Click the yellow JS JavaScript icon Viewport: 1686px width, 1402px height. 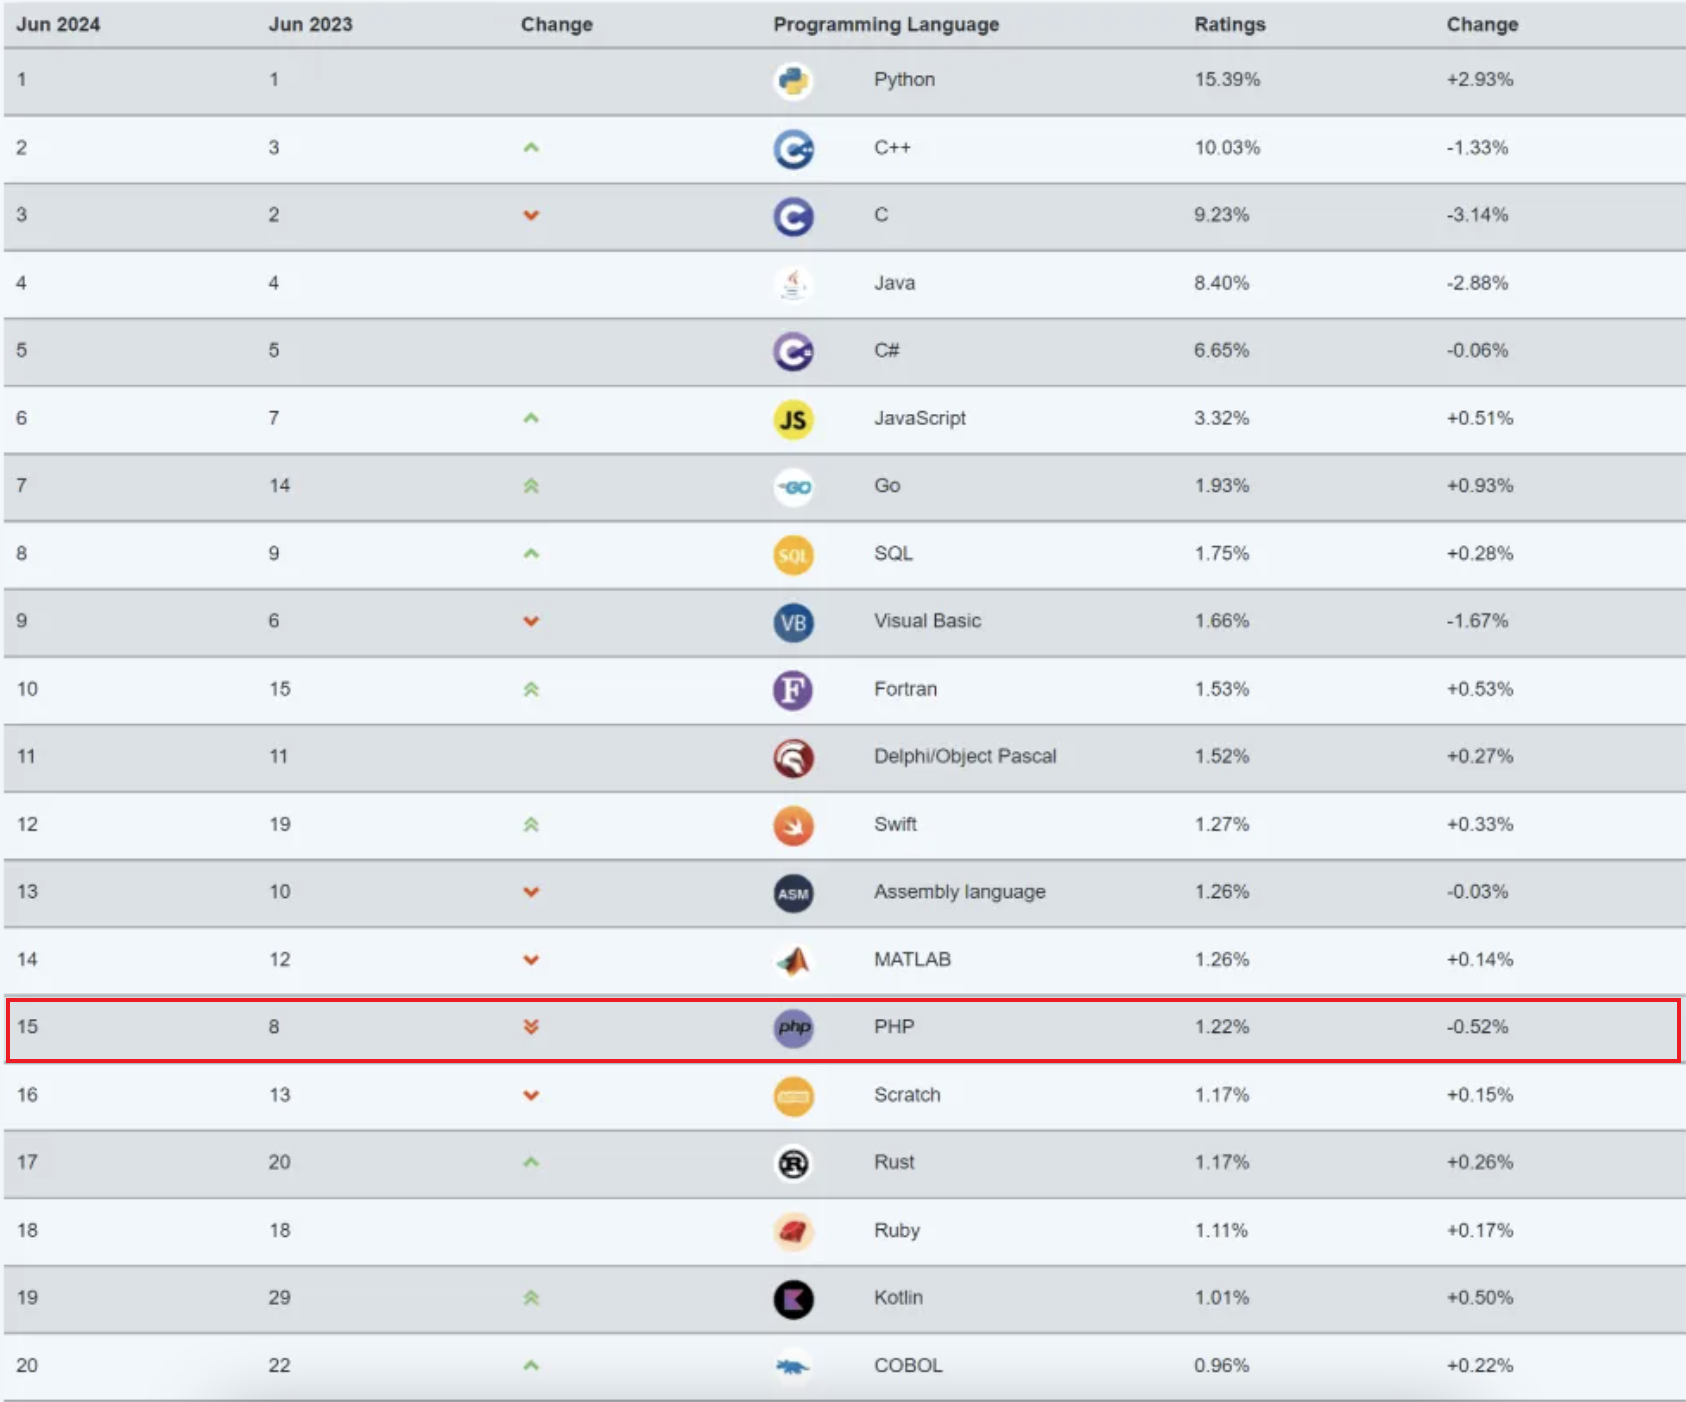click(793, 419)
